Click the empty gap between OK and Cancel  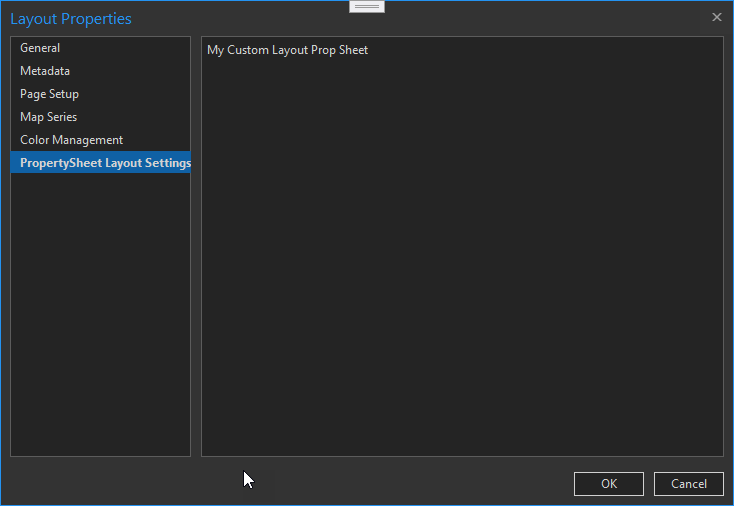click(x=649, y=484)
